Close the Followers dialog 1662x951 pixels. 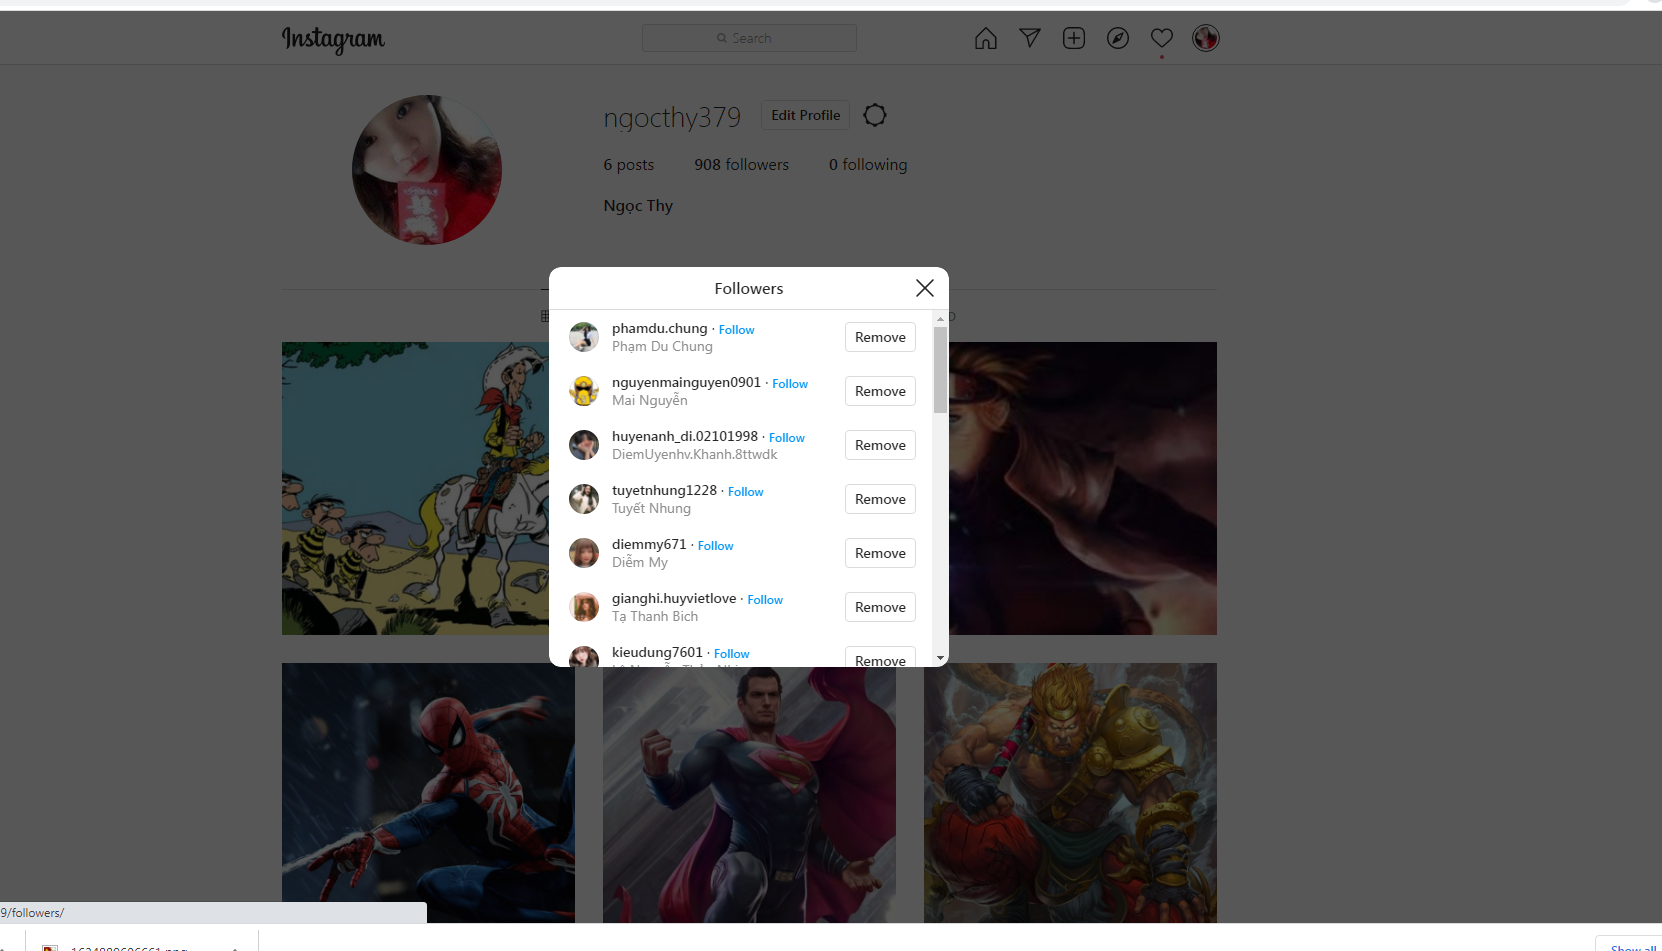925,288
